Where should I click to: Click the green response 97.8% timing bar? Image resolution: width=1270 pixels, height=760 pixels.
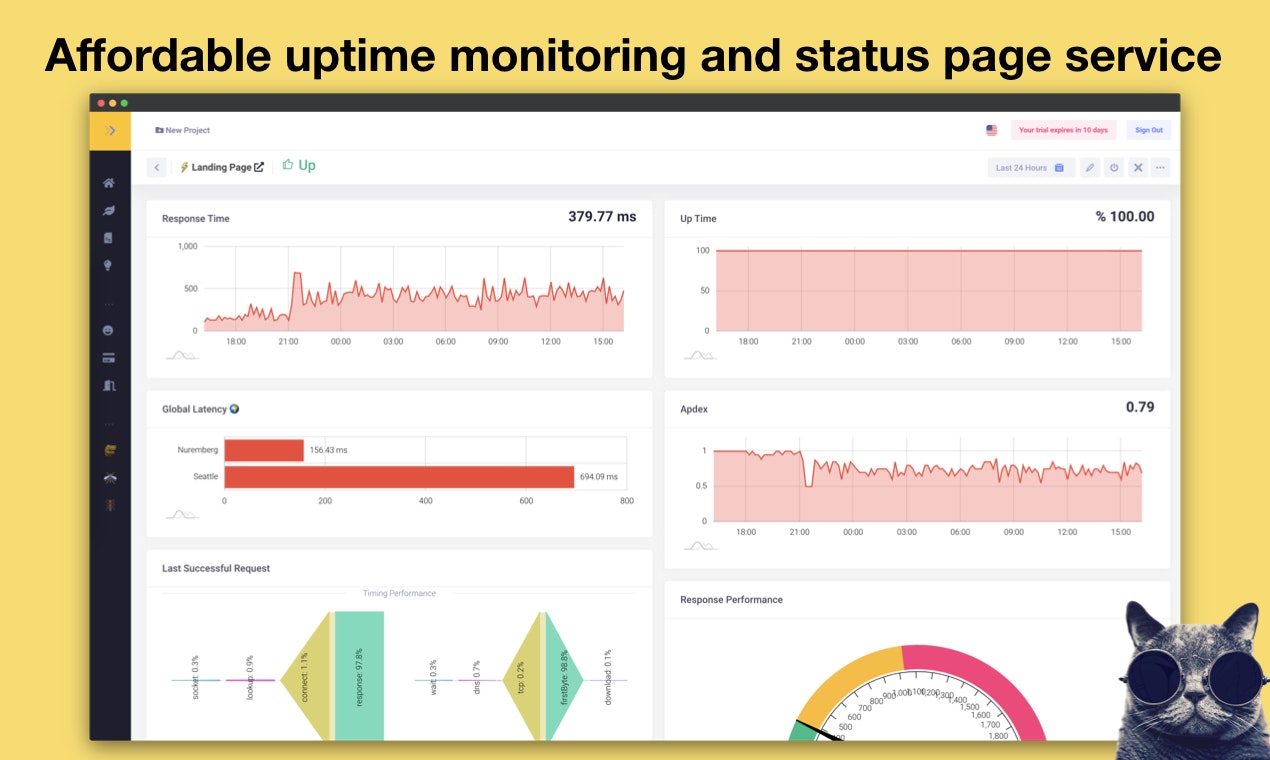[x=360, y=676]
